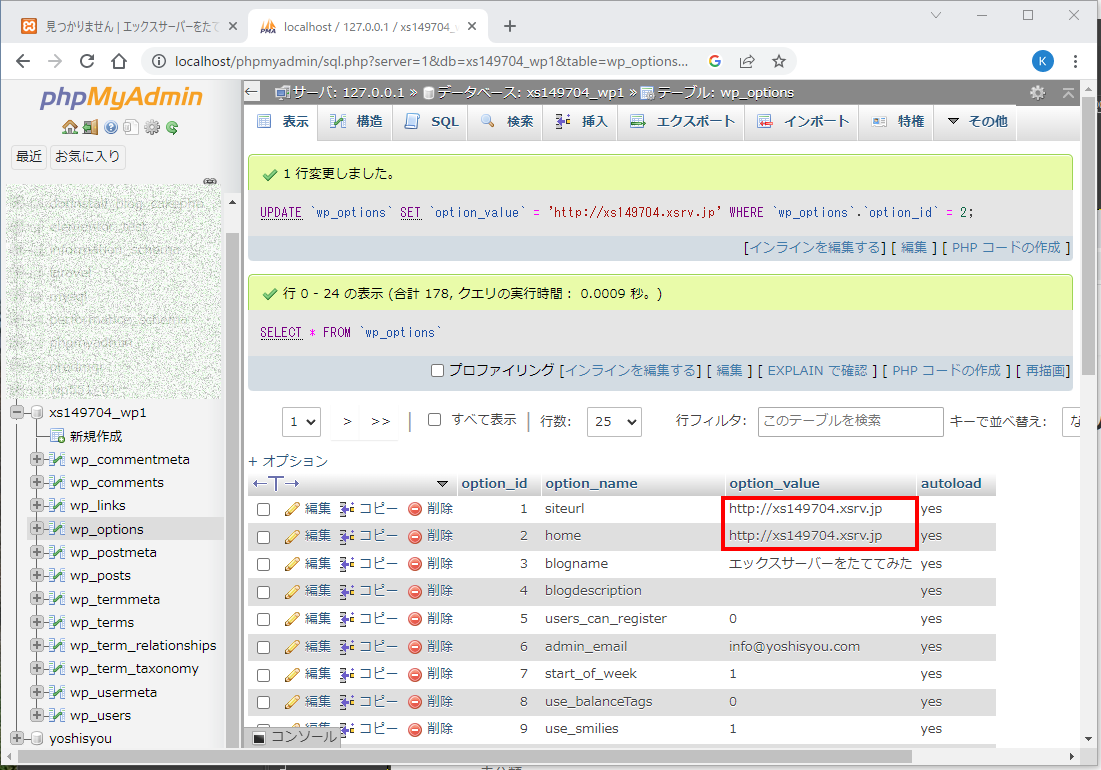Reload navigation panel with green refresh icon
The width and height of the screenshot is (1101, 770).
pos(172,127)
